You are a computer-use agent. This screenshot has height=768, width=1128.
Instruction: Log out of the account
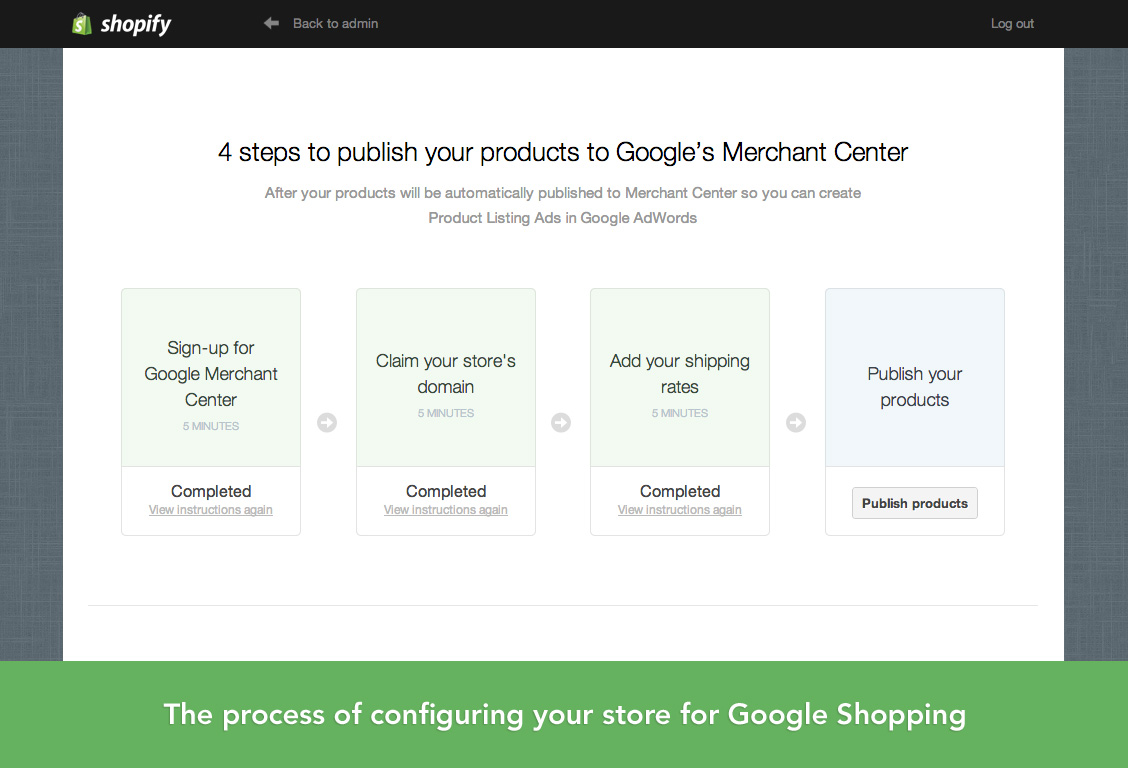(1012, 23)
